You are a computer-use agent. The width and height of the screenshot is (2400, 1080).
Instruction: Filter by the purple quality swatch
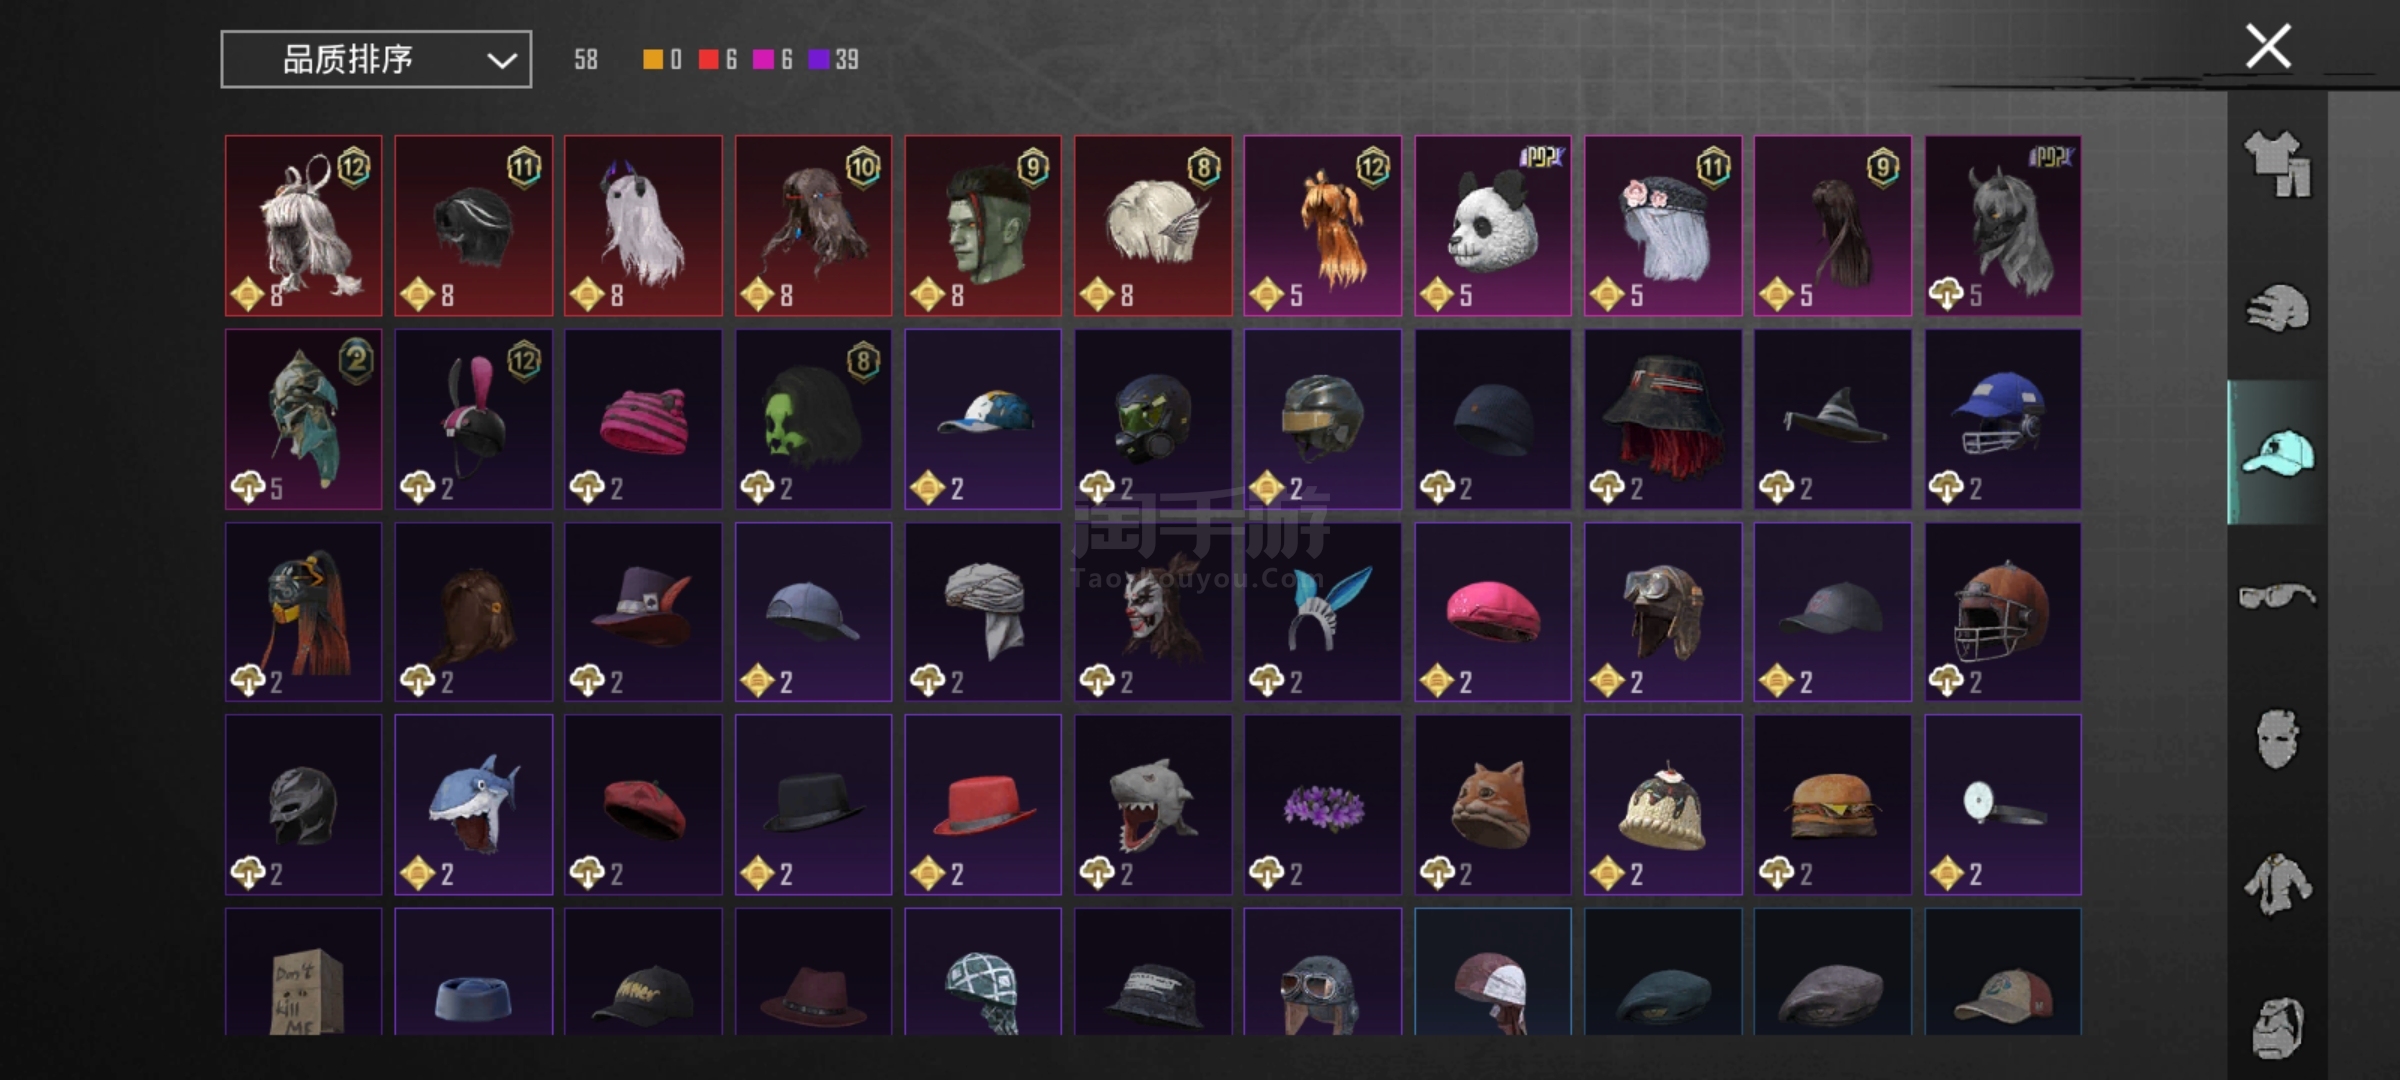(819, 60)
